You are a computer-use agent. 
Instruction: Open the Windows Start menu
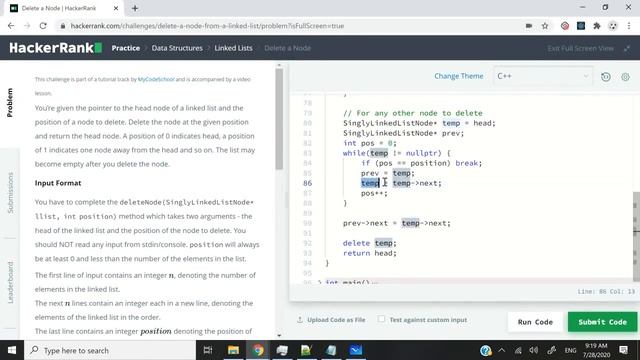click(x=12, y=350)
